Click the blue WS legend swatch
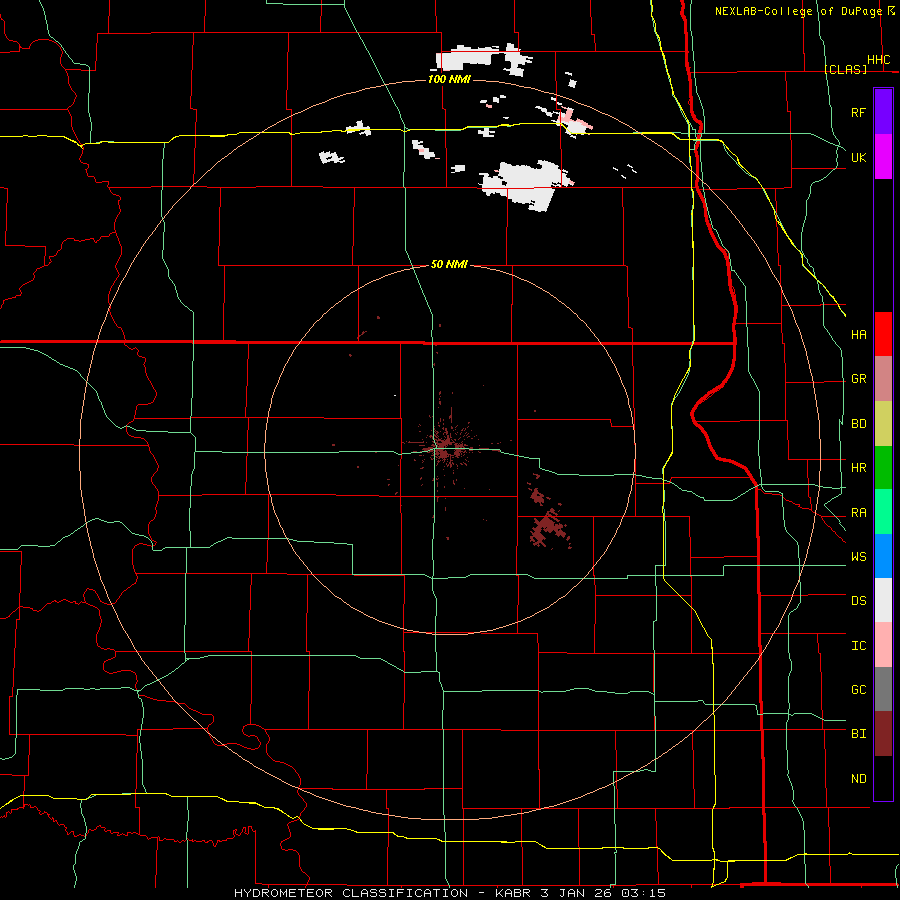The width and height of the screenshot is (900, 900). (x=883, y=556)
